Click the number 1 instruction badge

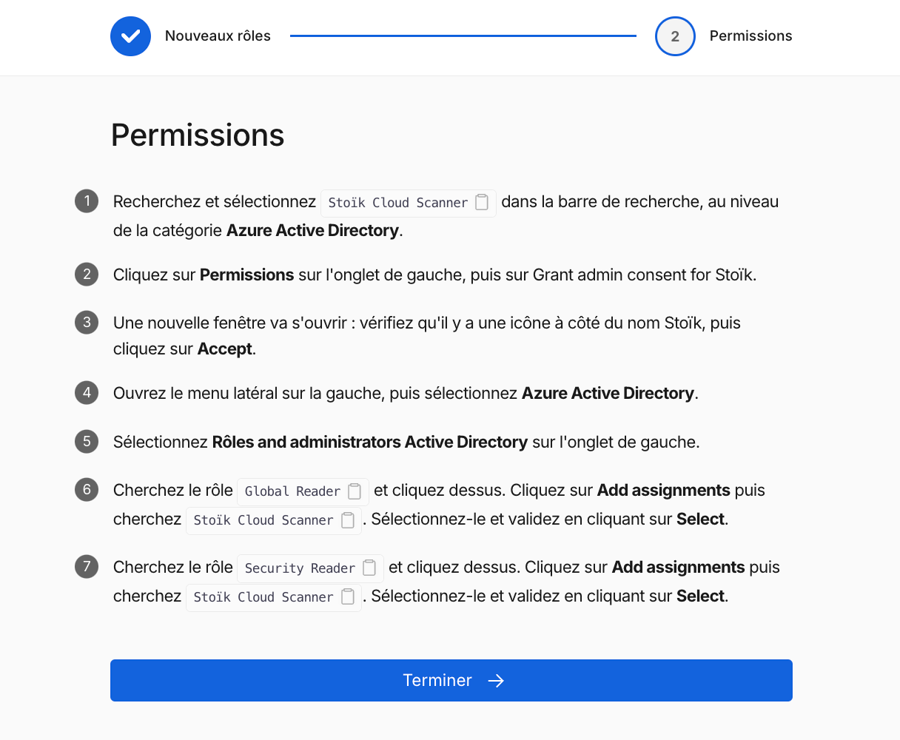(87, 201)
